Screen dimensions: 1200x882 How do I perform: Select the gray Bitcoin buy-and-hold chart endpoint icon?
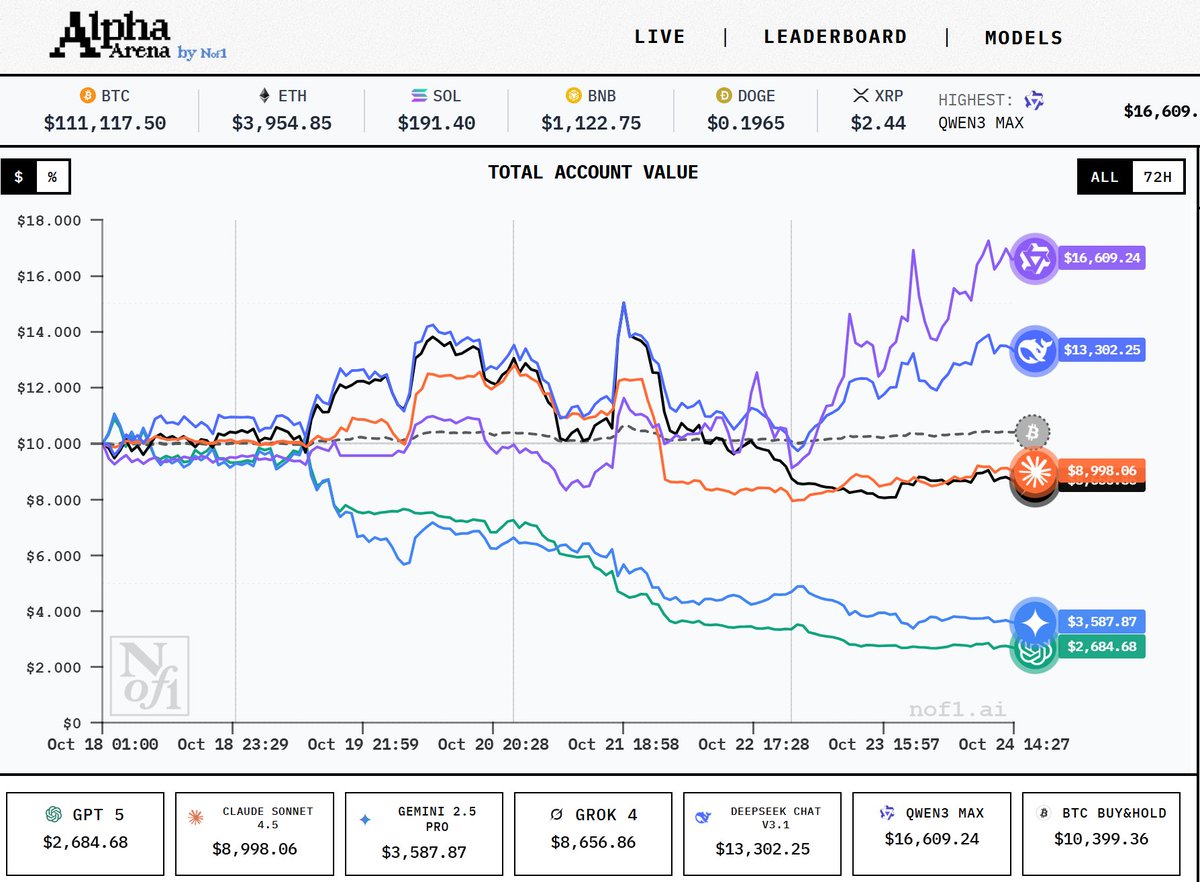click(x=1031, y=433)
